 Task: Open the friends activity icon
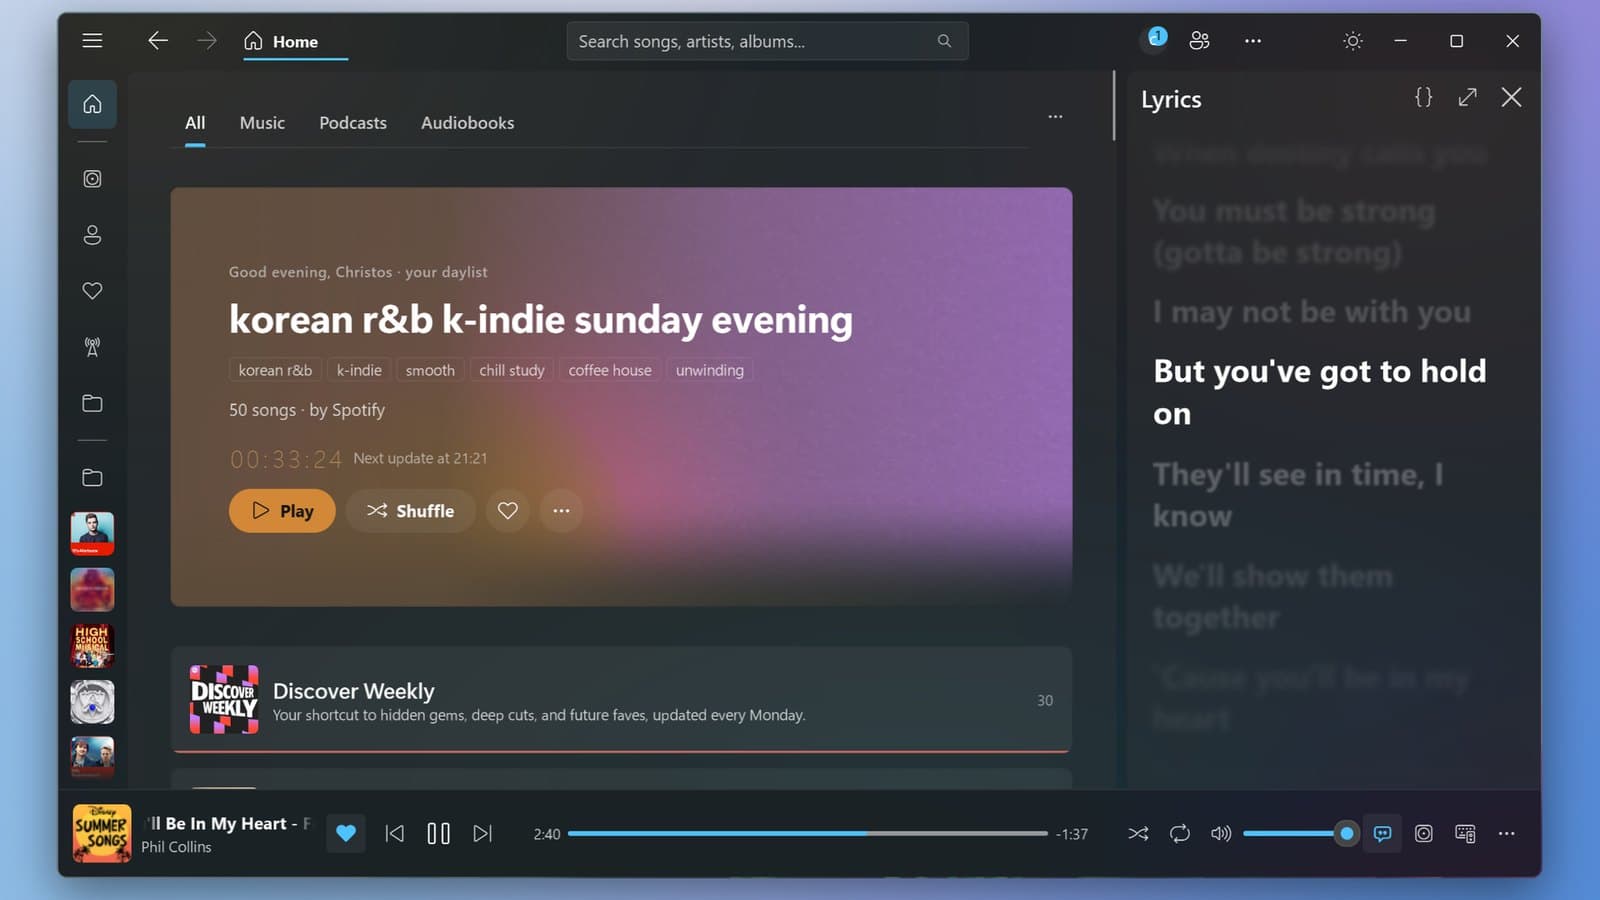[1199, 41]
